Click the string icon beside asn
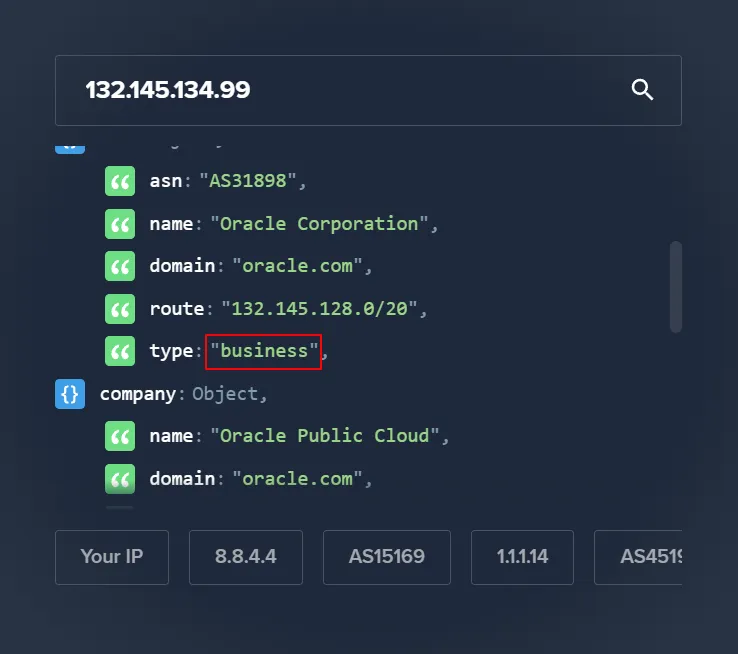Viewport: 738px width, 654px height. tap(120, 181)
